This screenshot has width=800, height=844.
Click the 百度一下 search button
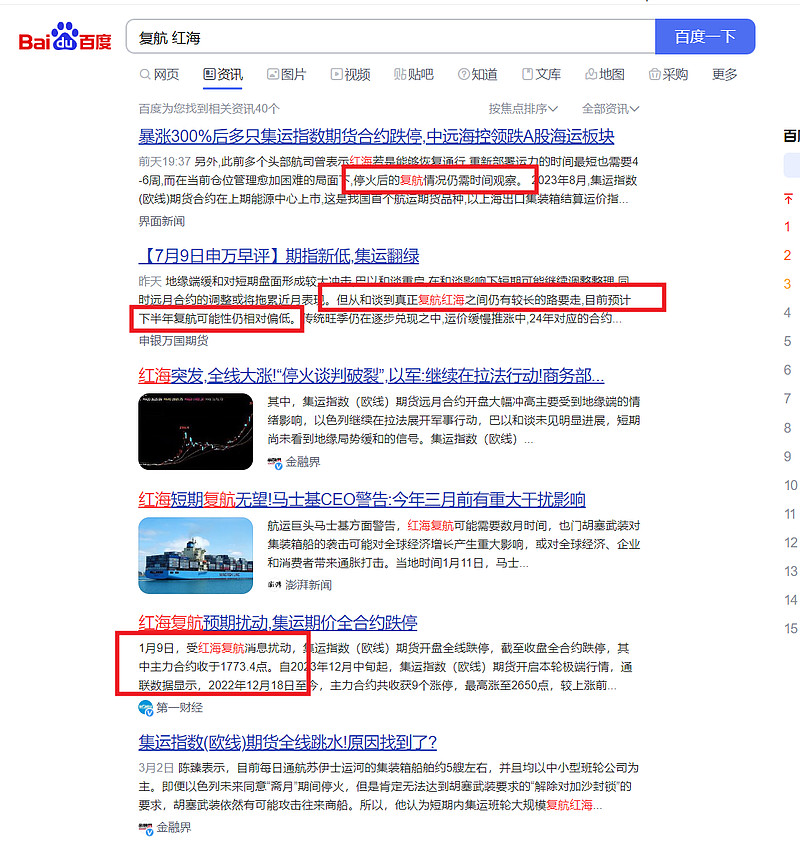pos(705,37)
